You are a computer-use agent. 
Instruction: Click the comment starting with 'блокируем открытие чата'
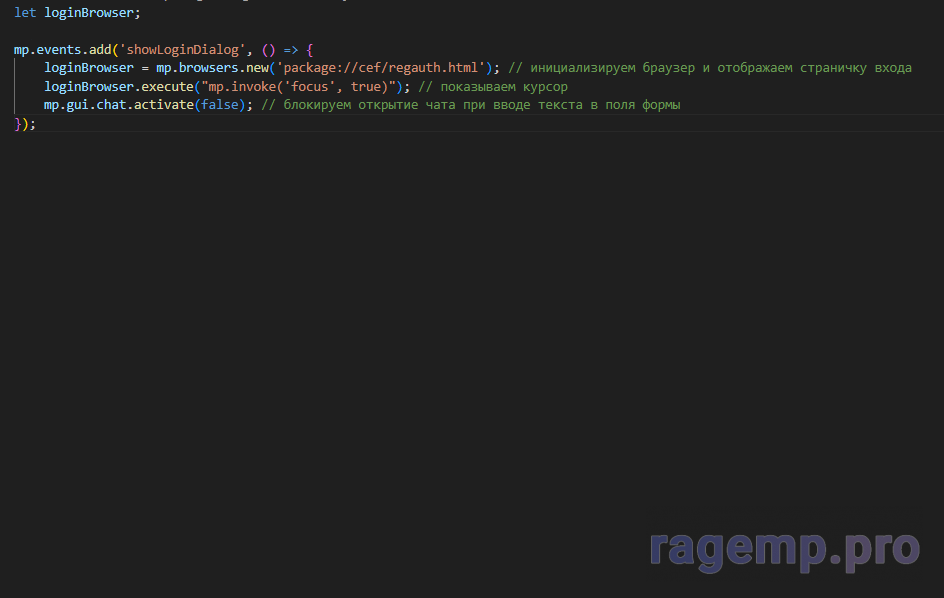470,105
